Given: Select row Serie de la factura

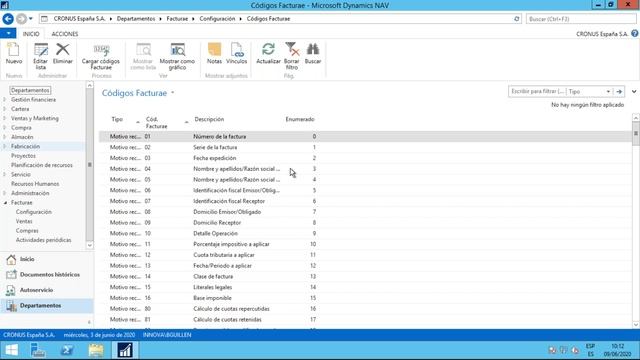Looking at the screenshot, I should (x=365, y=147).
